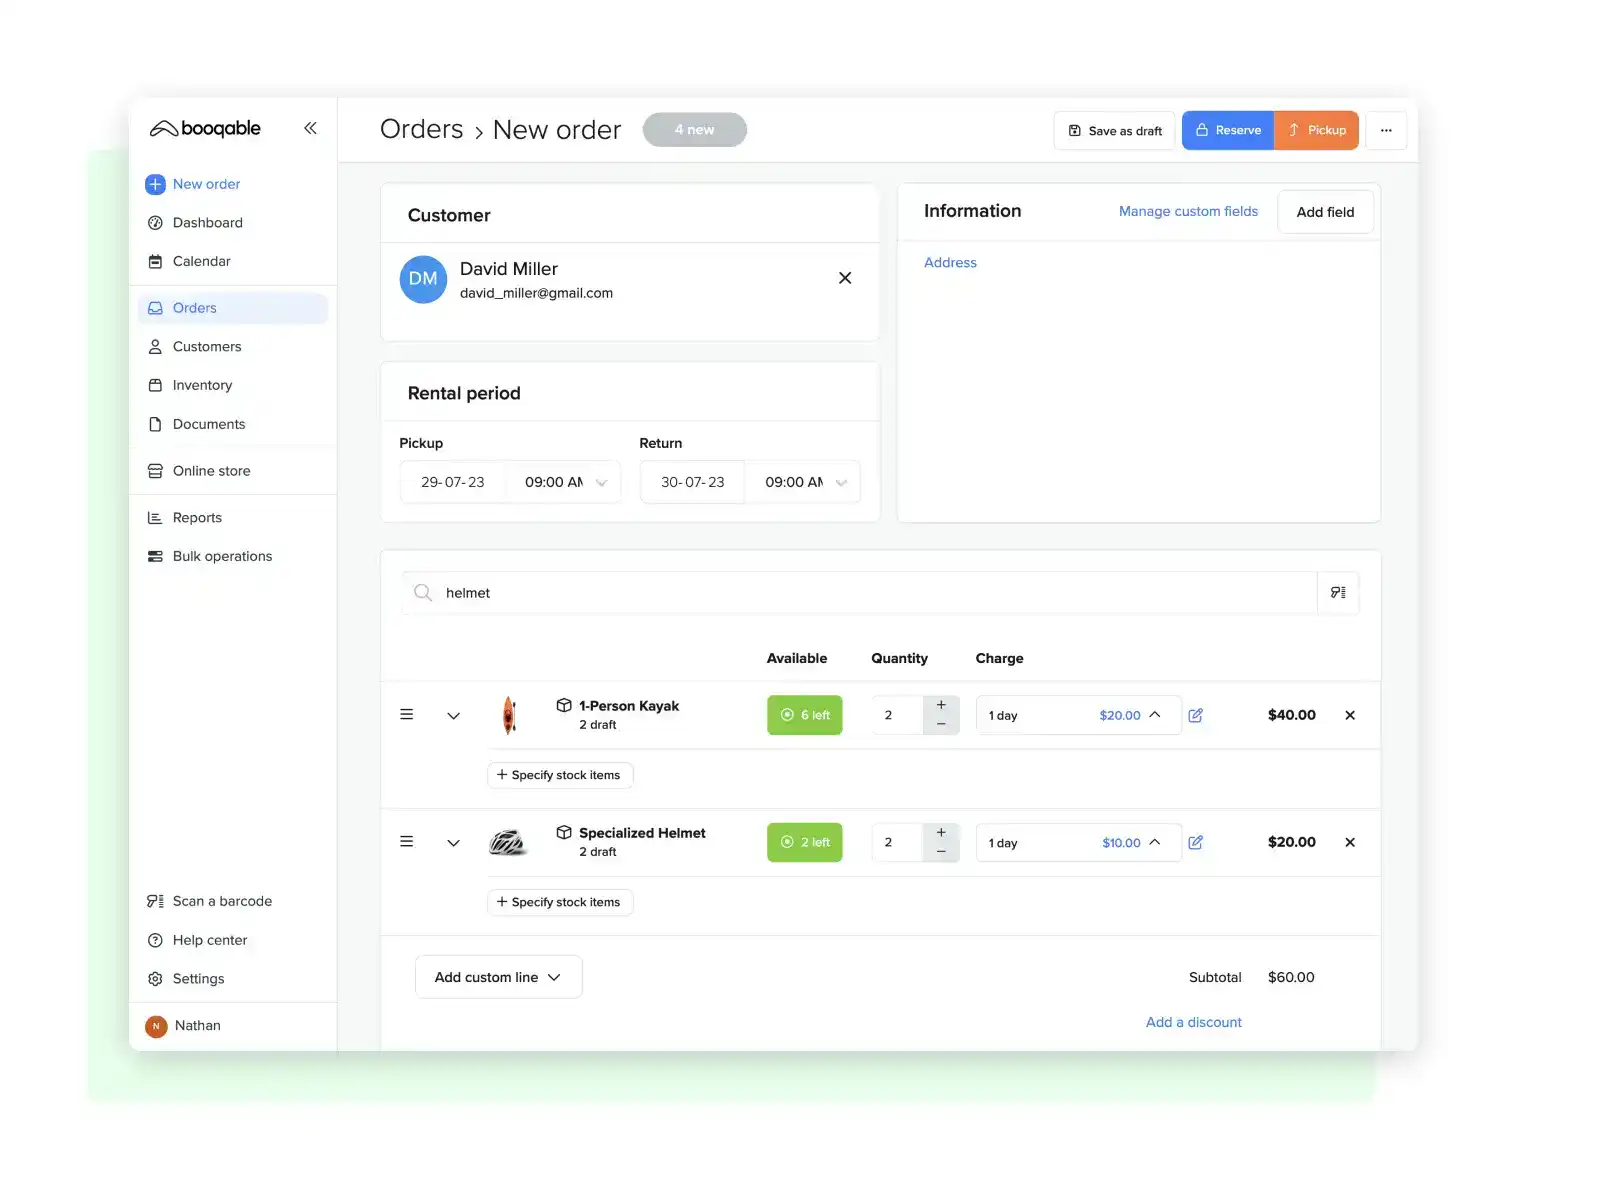Open the pickup time dropdown
Screen dimensions: 1600x1200
point(565,482)
